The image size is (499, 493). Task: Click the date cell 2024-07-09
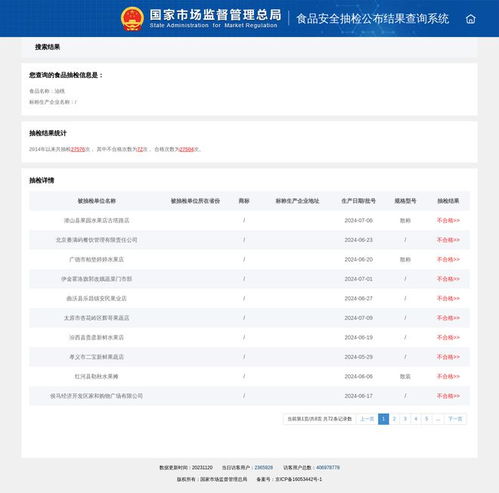(358, 318)
